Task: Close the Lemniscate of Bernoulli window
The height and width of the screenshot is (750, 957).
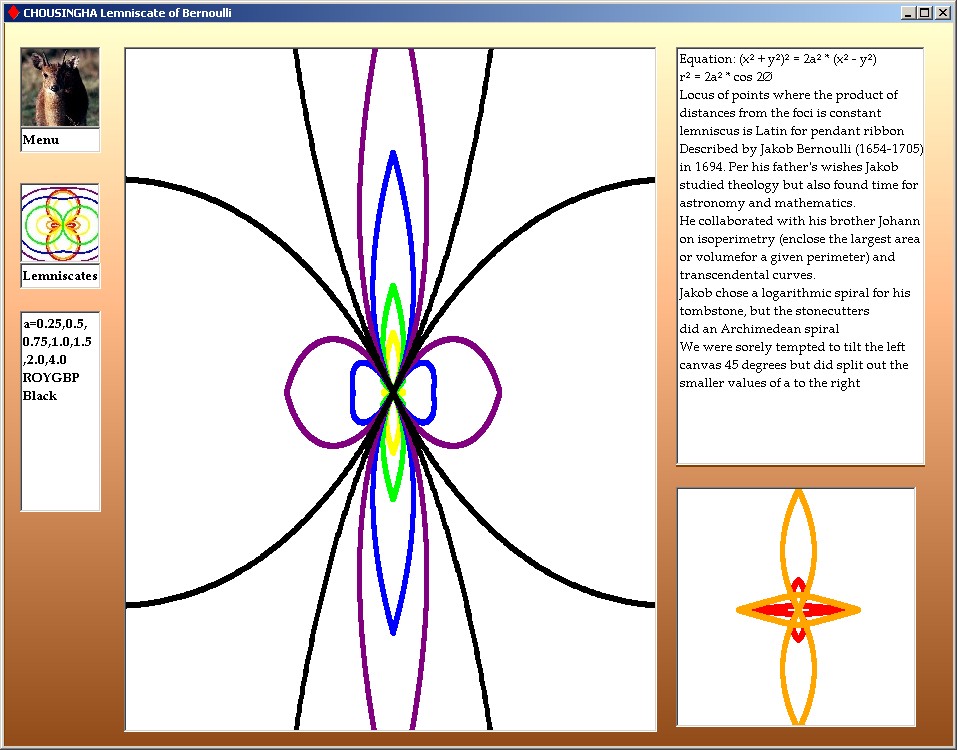Action: point(942,13)
